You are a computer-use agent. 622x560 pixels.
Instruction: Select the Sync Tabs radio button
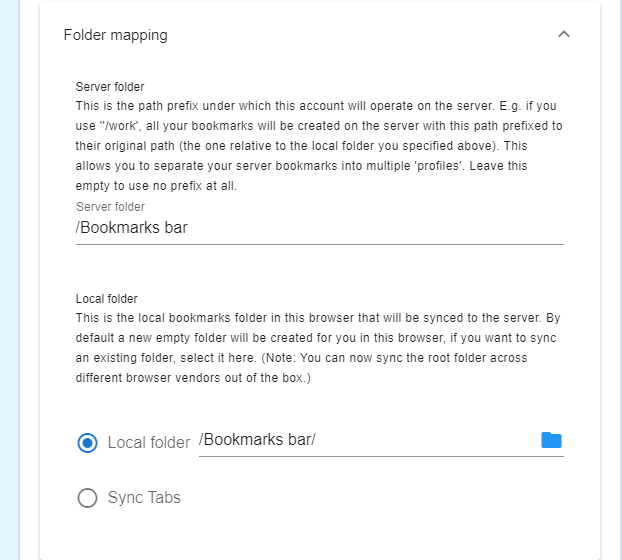tap(87, 498)
